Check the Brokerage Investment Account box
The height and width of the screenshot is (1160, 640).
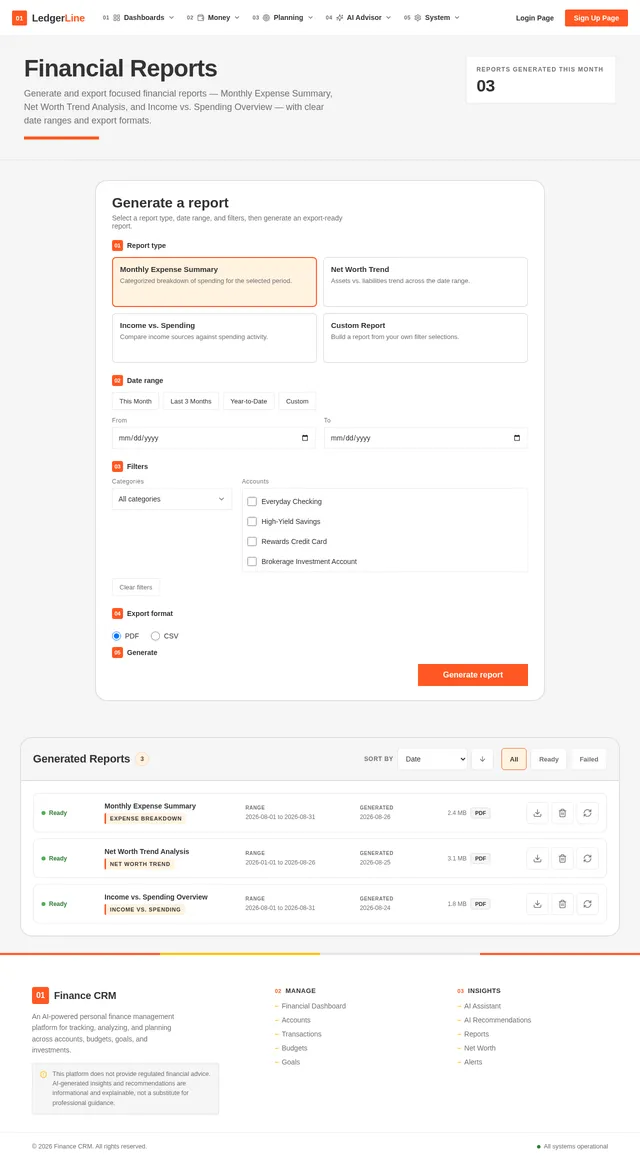point(252,562)
